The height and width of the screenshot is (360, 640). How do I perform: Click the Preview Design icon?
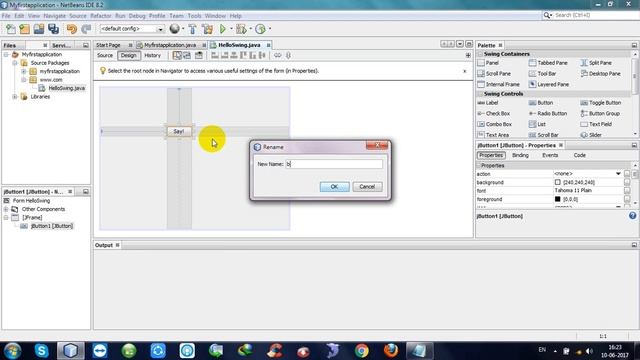coord(199,56)
